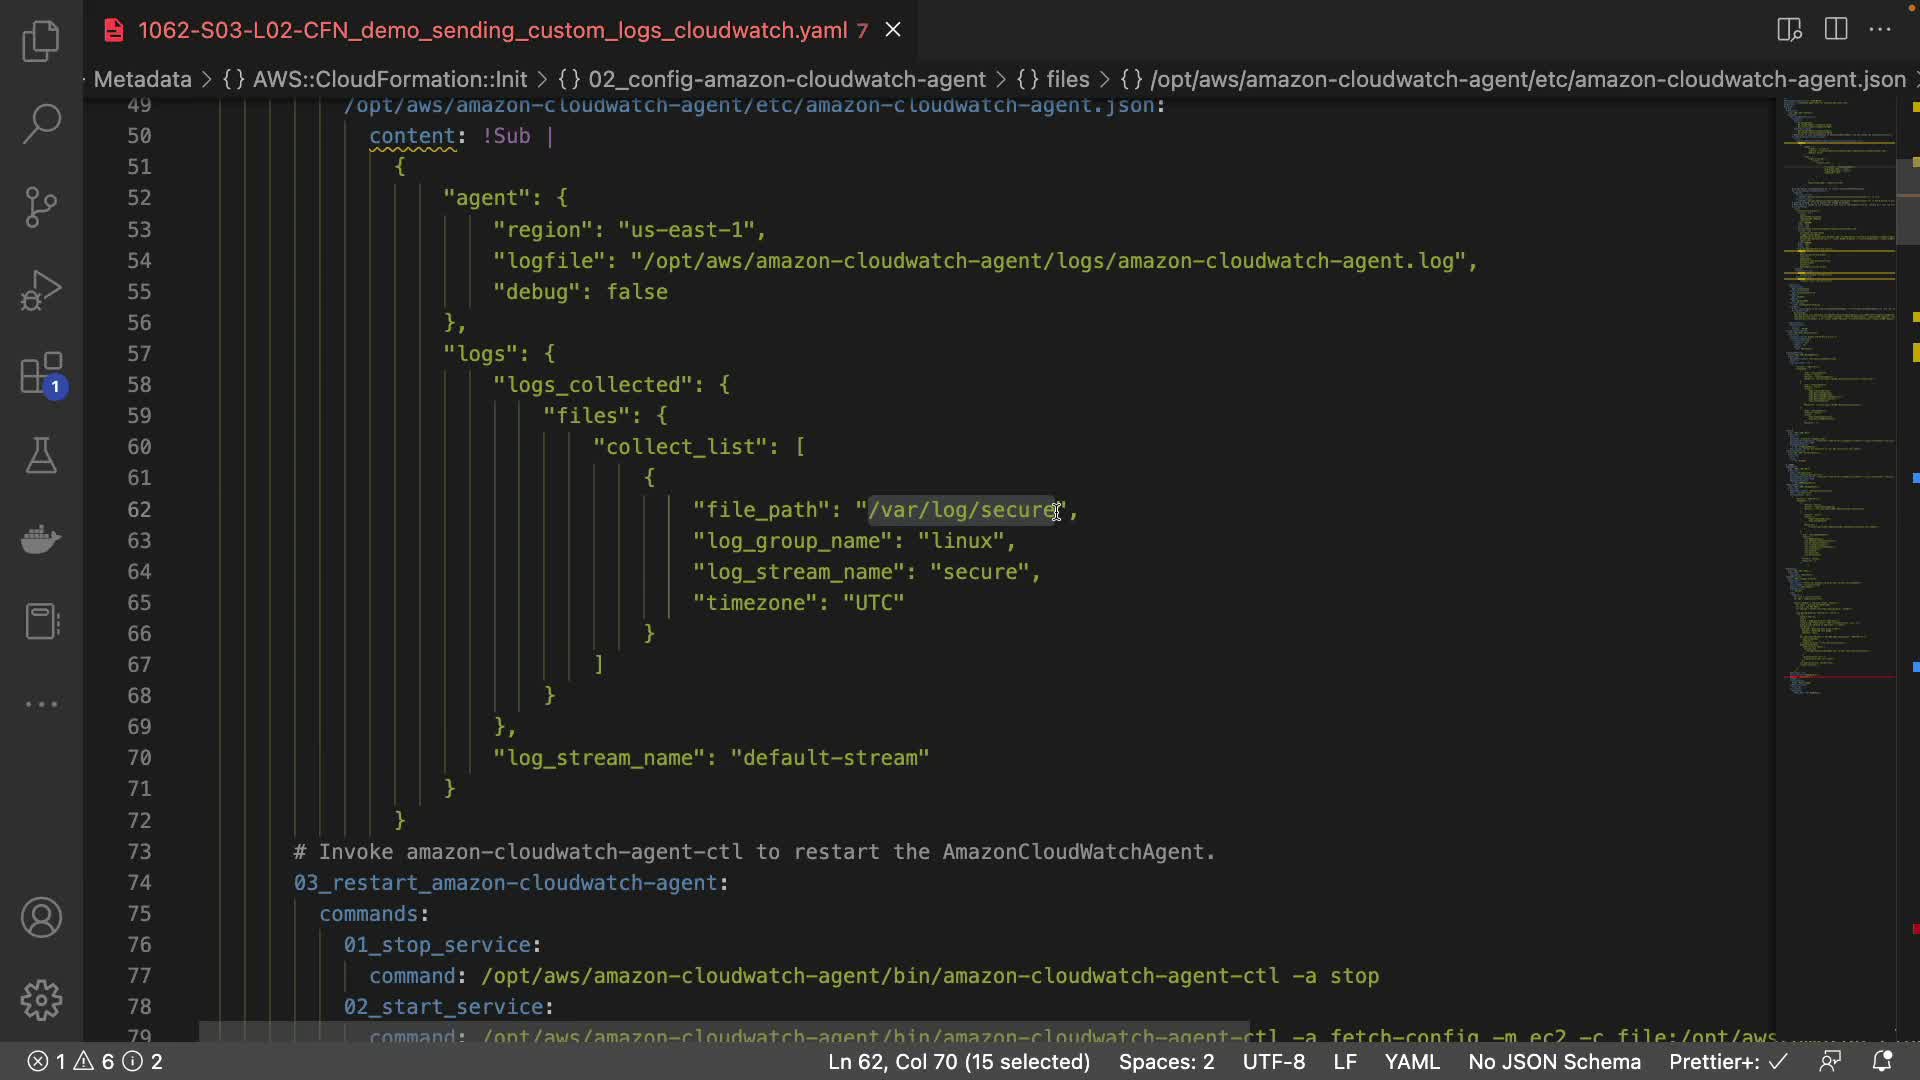Viewport: 1920px width, 1080px height.
Task: Change indentation via Spaces: 2
Action: (x=1166, y=1061)
